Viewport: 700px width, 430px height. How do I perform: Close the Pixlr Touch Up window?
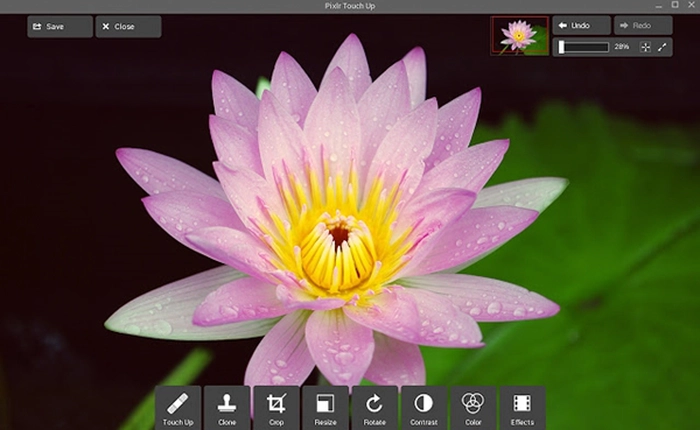click(x=692, y=5)
